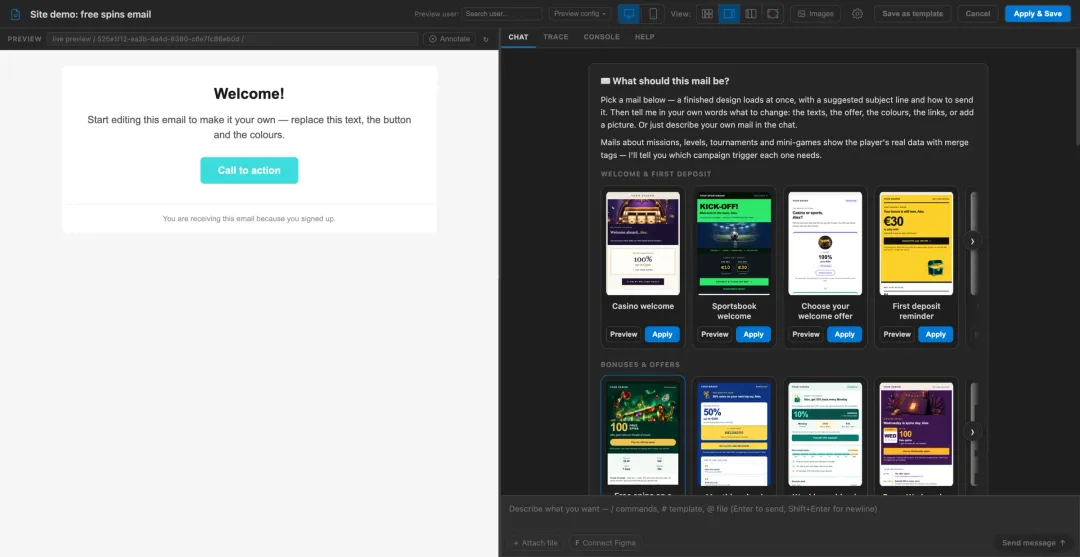
Task: Click the 100 free spins template thumbnail
Action: (643, 434)
